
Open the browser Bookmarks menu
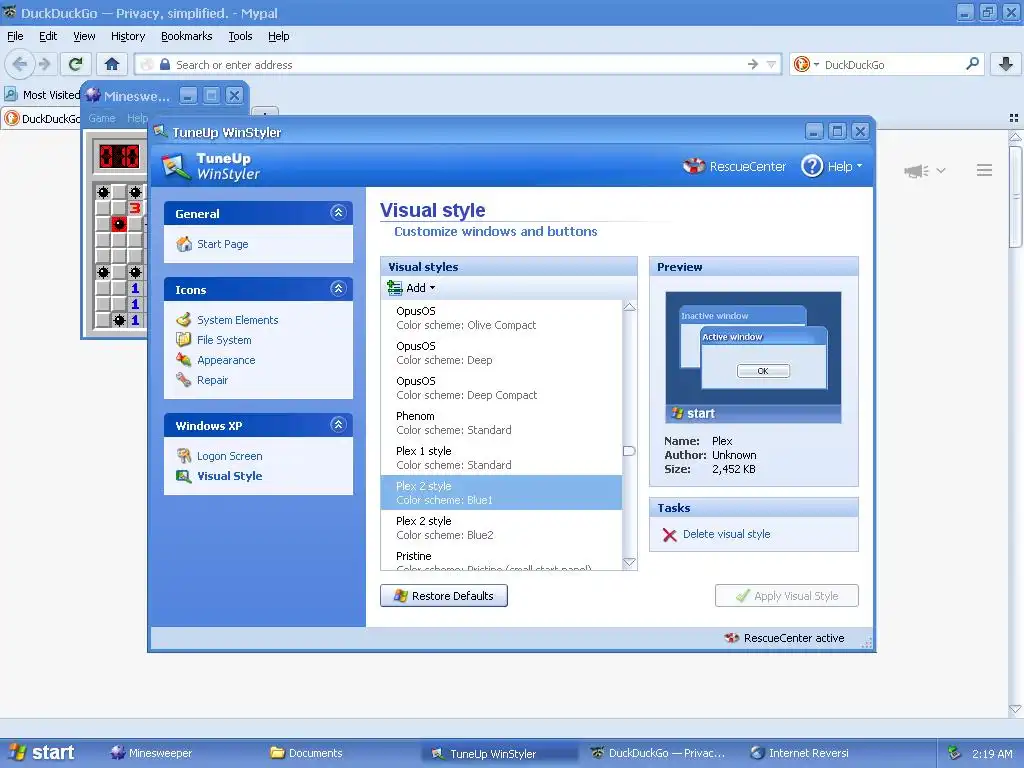click(187, 36)
